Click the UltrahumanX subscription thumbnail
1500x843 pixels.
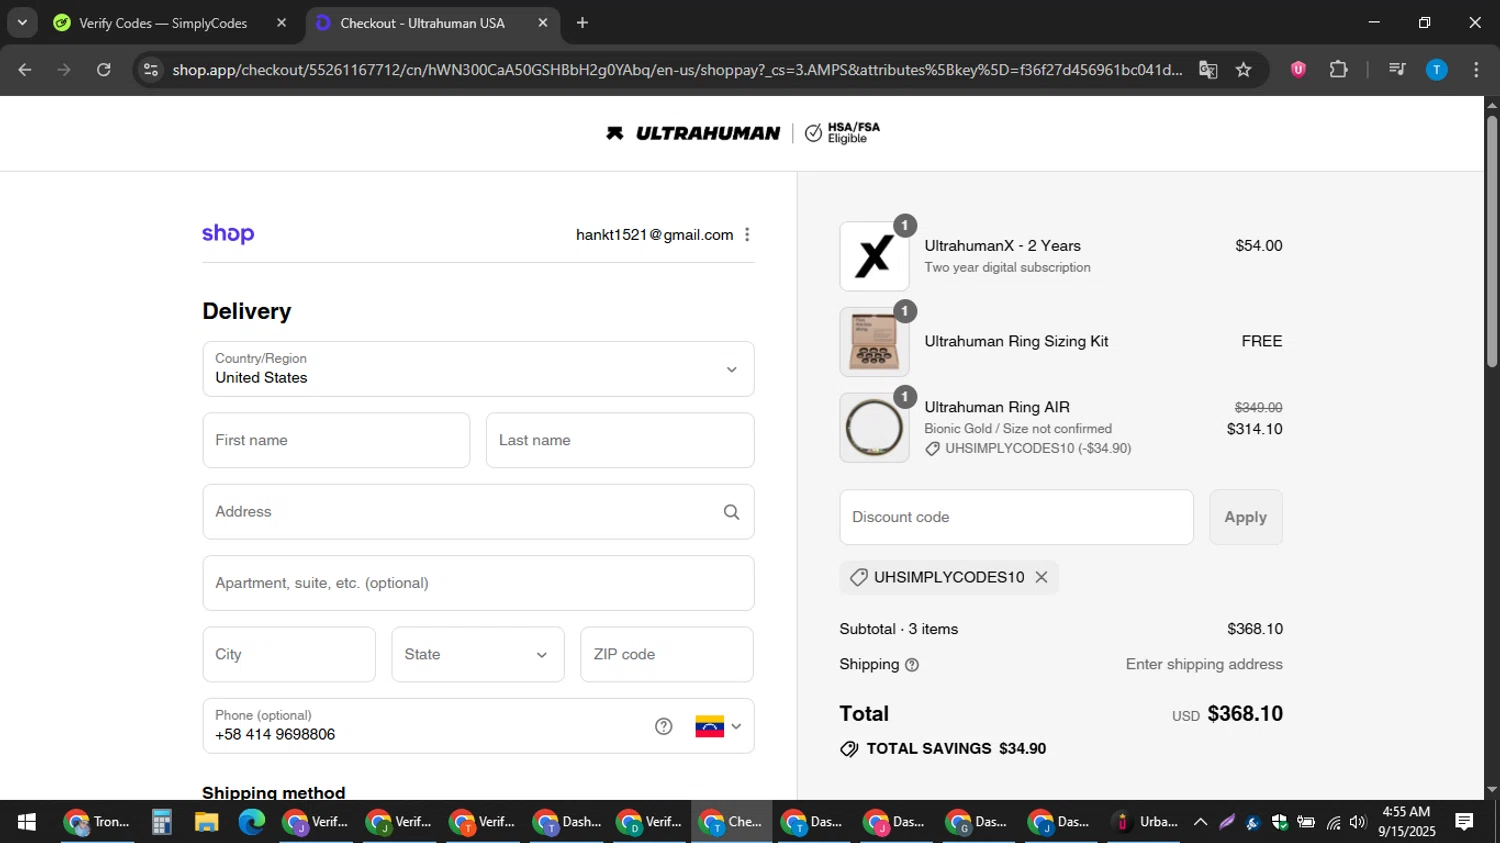[874, 257]
